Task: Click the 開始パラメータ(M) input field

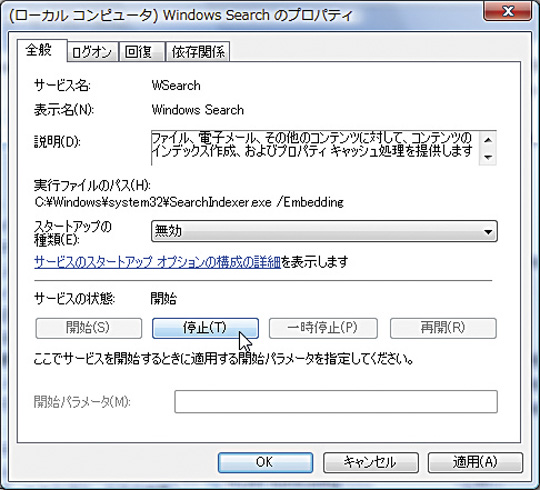Action: [336, 402]
